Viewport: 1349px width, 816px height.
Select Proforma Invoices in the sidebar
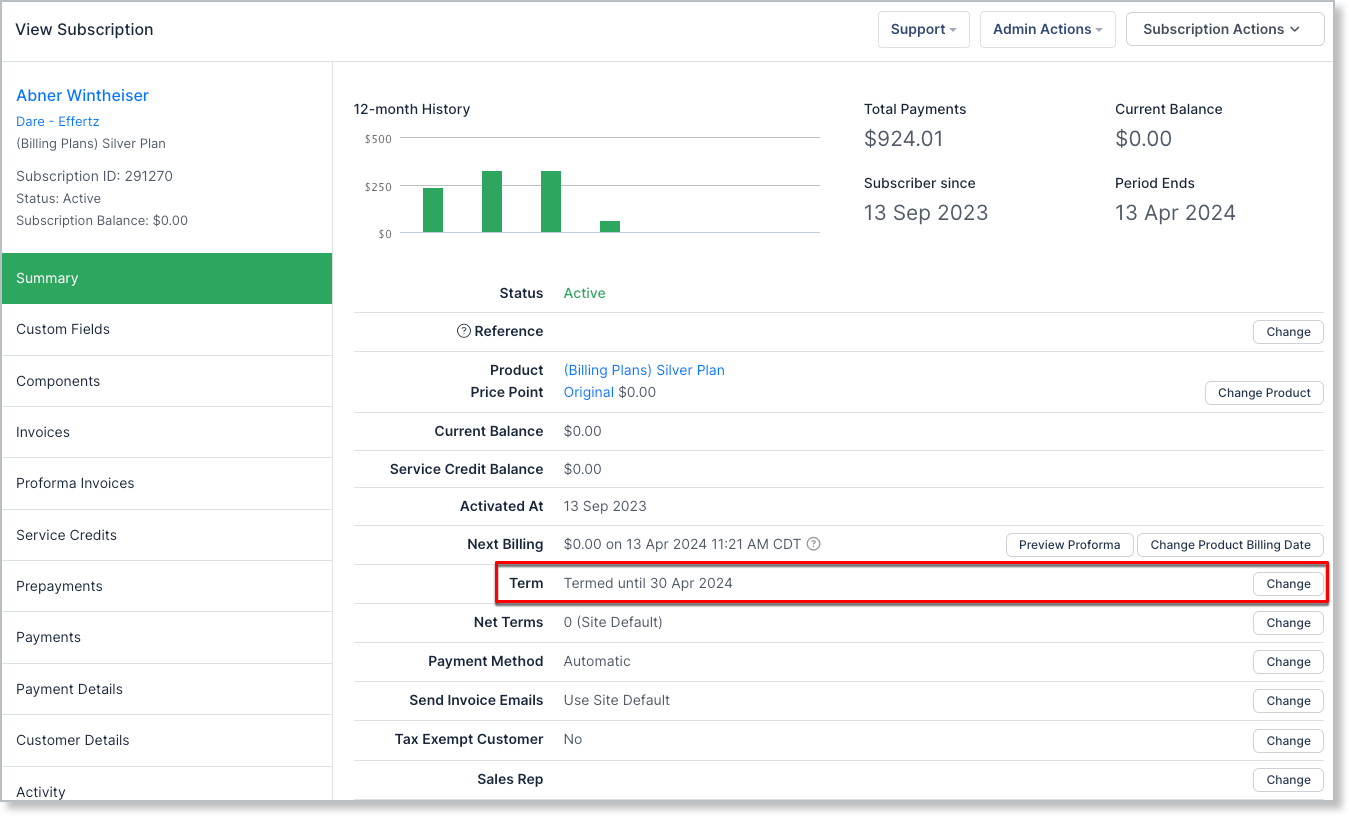[x=75, y=483]
